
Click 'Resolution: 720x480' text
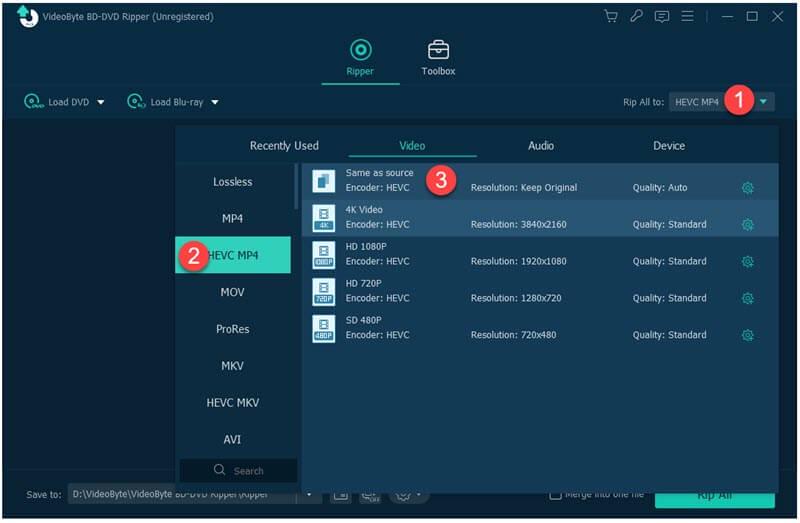(513, 335)
